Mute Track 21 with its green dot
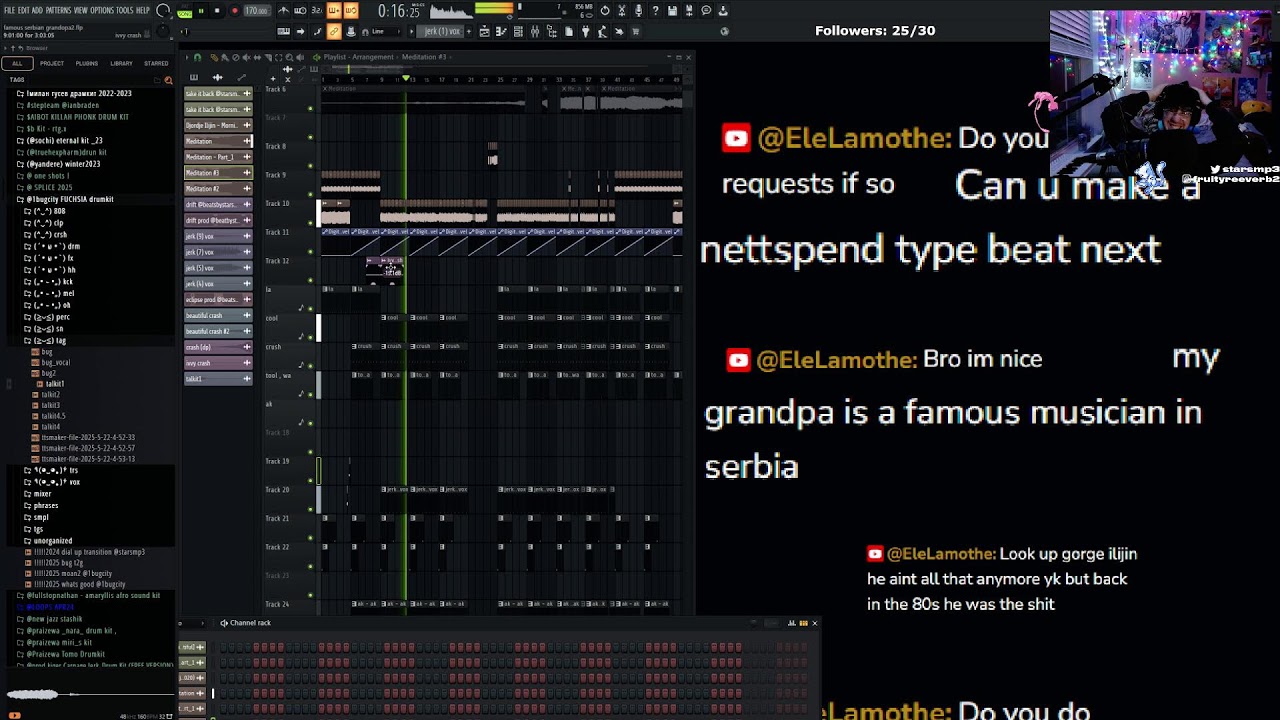1280x720 pixels. click(x=310, y=538)
